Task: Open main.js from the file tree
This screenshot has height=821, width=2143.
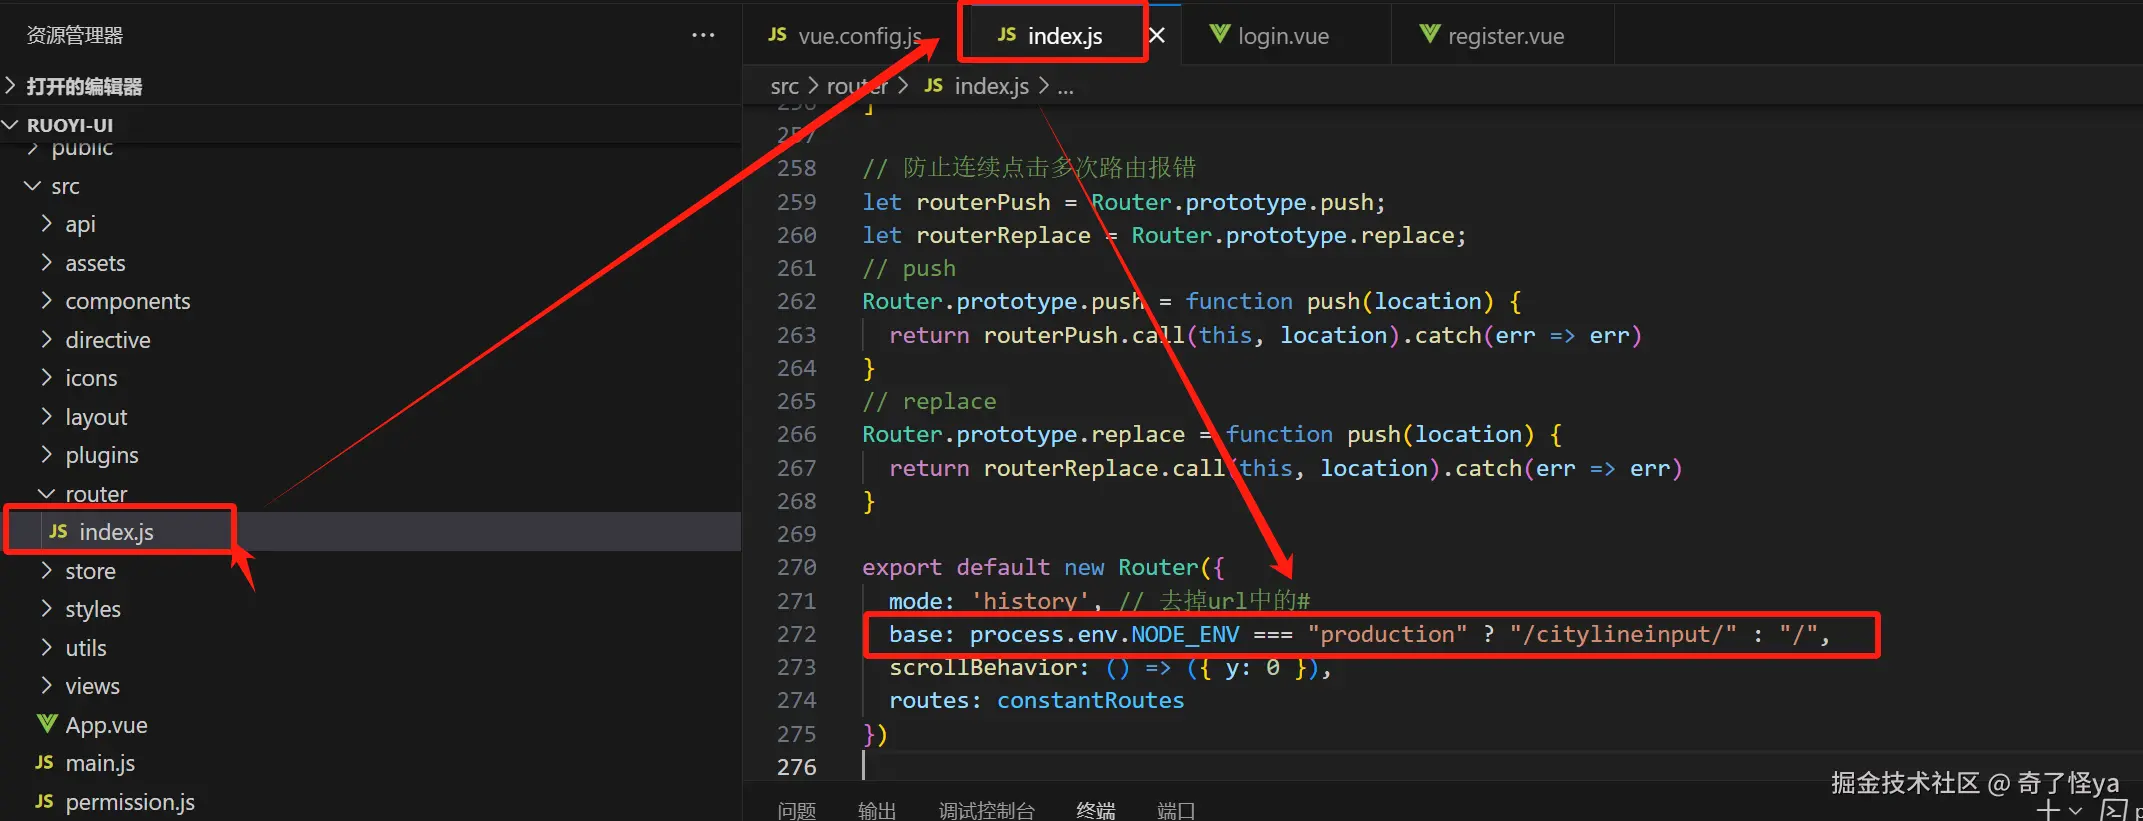Action: tap(100, 763)
